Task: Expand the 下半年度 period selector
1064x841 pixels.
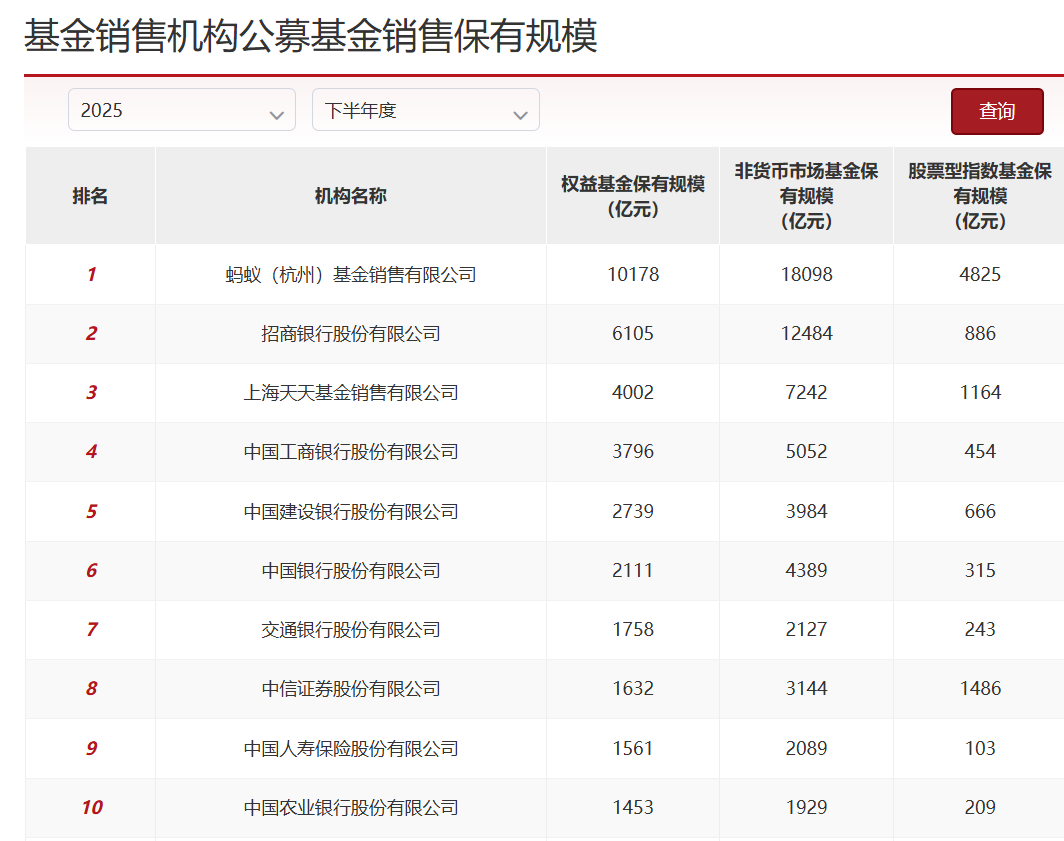Action: 425,110
